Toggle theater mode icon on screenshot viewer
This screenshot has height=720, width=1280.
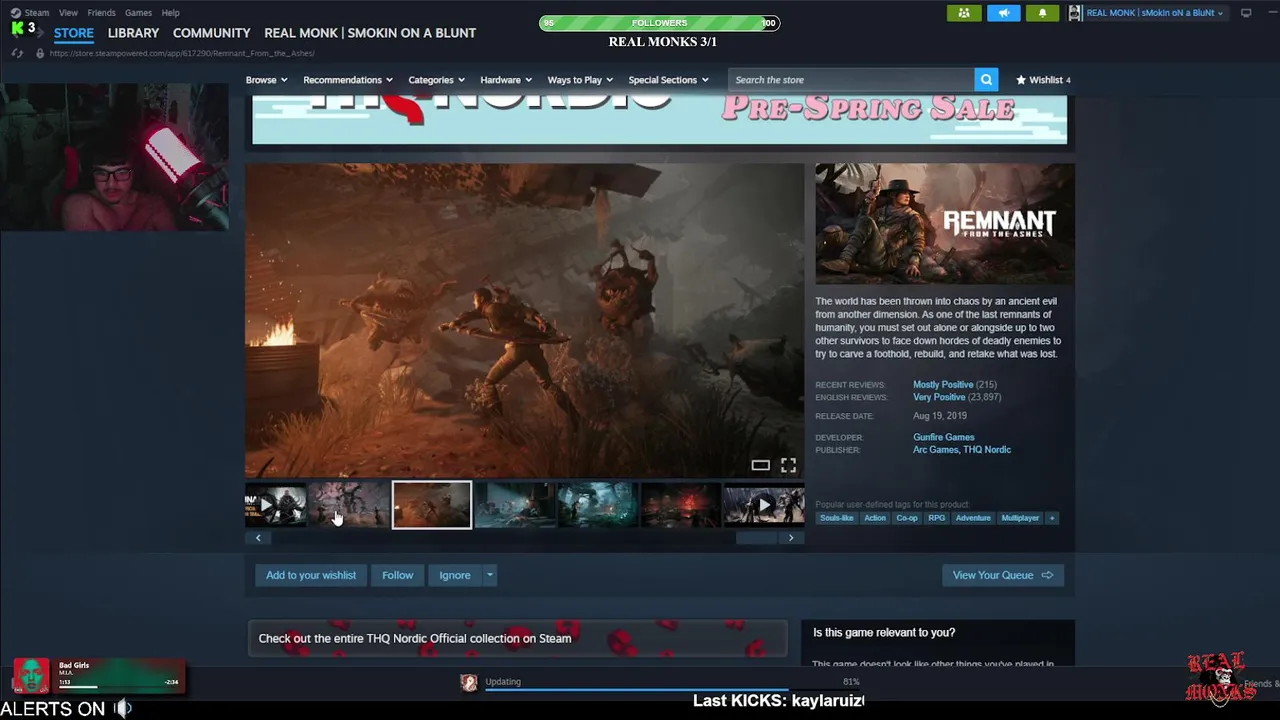click(761, 465)
